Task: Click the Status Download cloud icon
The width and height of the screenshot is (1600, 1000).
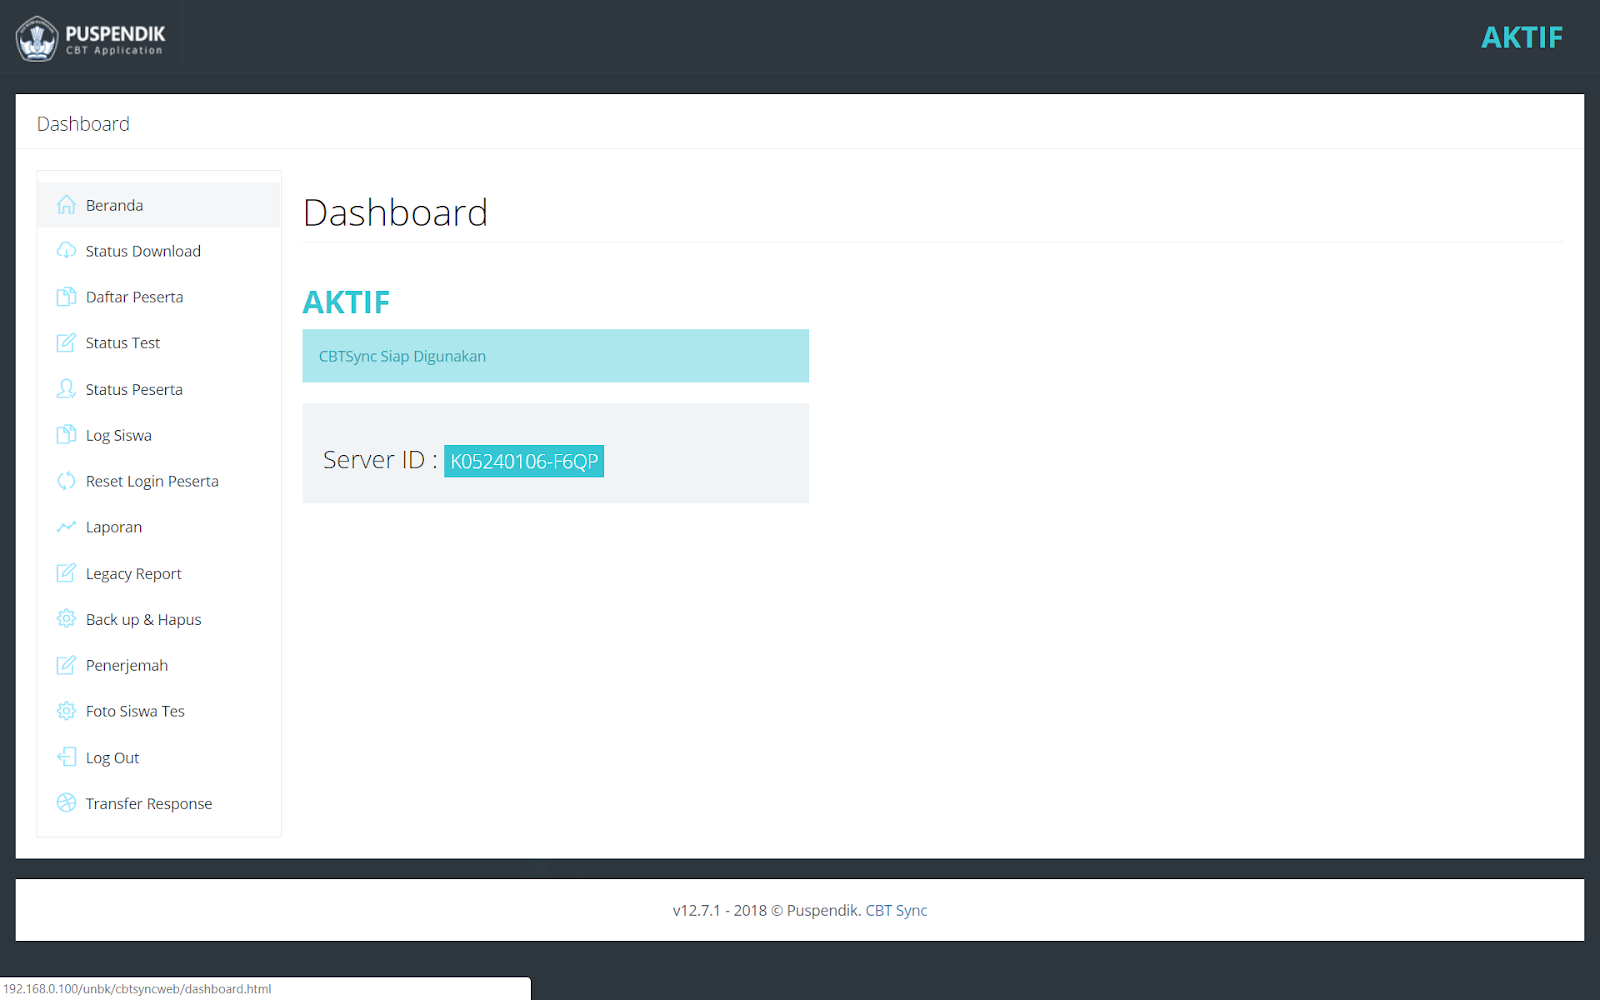Action: tap(66, 251)
